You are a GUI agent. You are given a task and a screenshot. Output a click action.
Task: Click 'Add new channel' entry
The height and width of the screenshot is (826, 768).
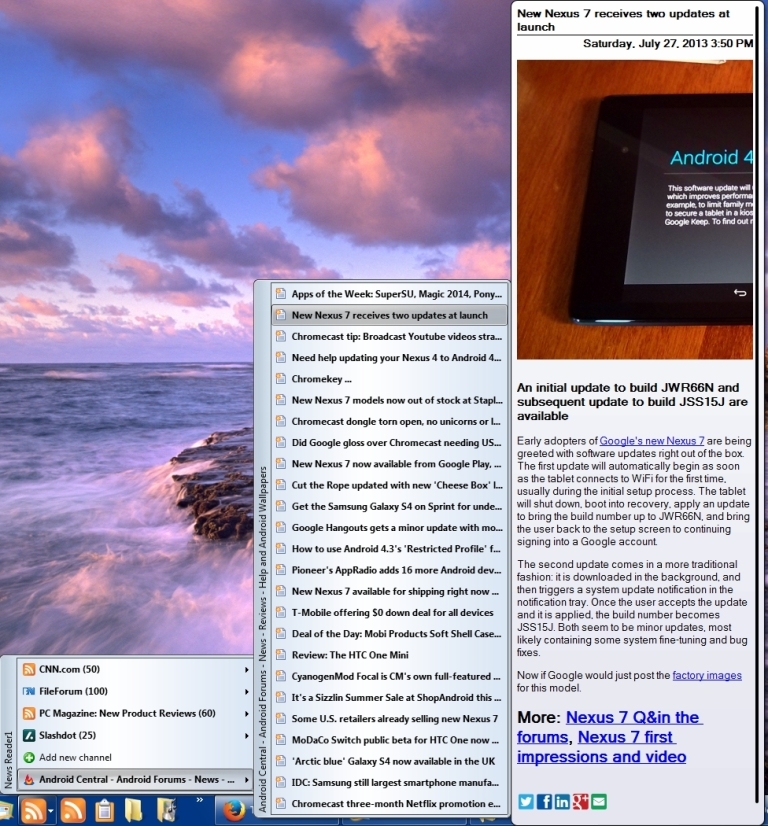tap(136, 758)
